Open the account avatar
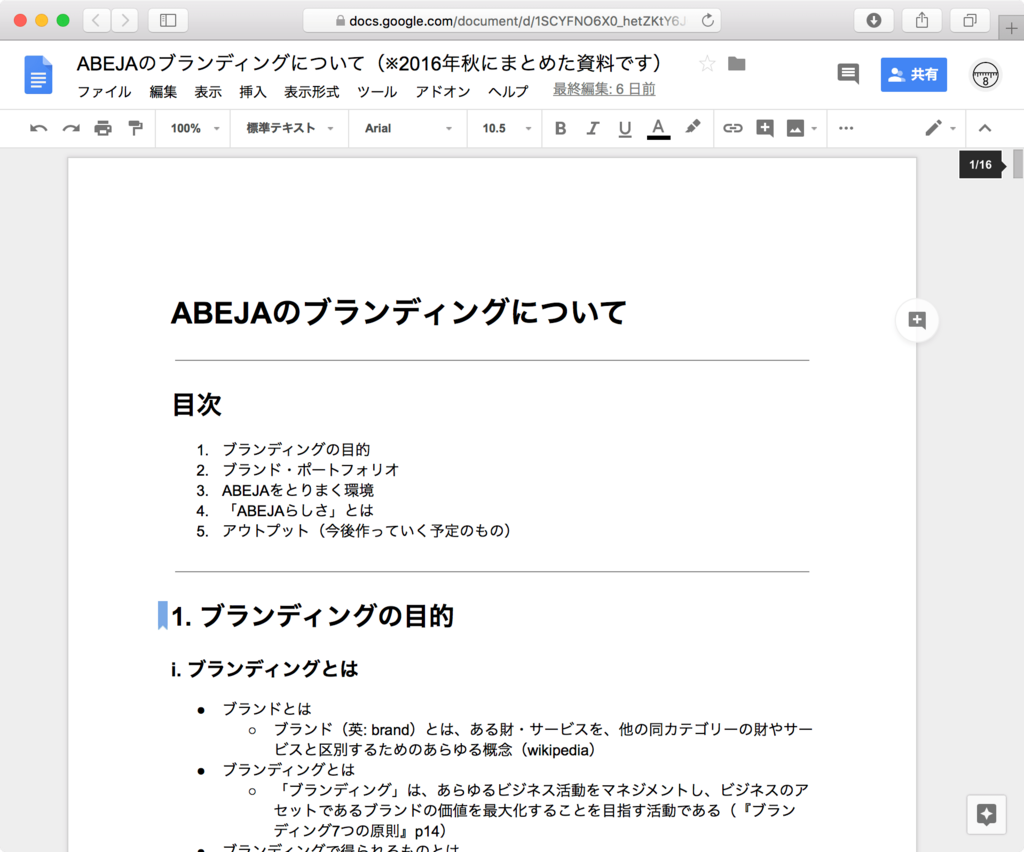 point(985,75)
